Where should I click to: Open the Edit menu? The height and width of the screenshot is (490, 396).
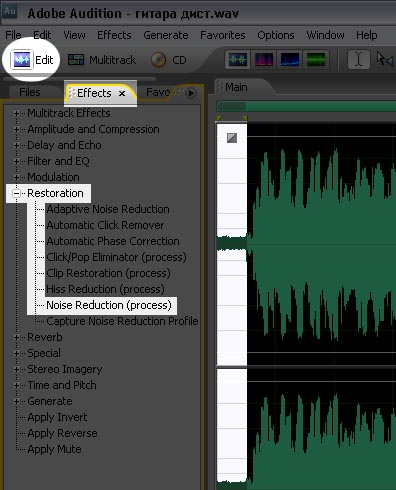(x=42, y=35)
